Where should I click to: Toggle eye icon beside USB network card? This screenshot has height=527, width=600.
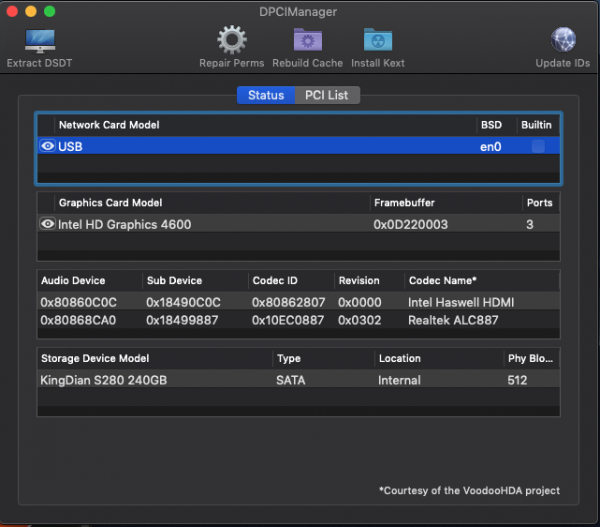point(47,146)
